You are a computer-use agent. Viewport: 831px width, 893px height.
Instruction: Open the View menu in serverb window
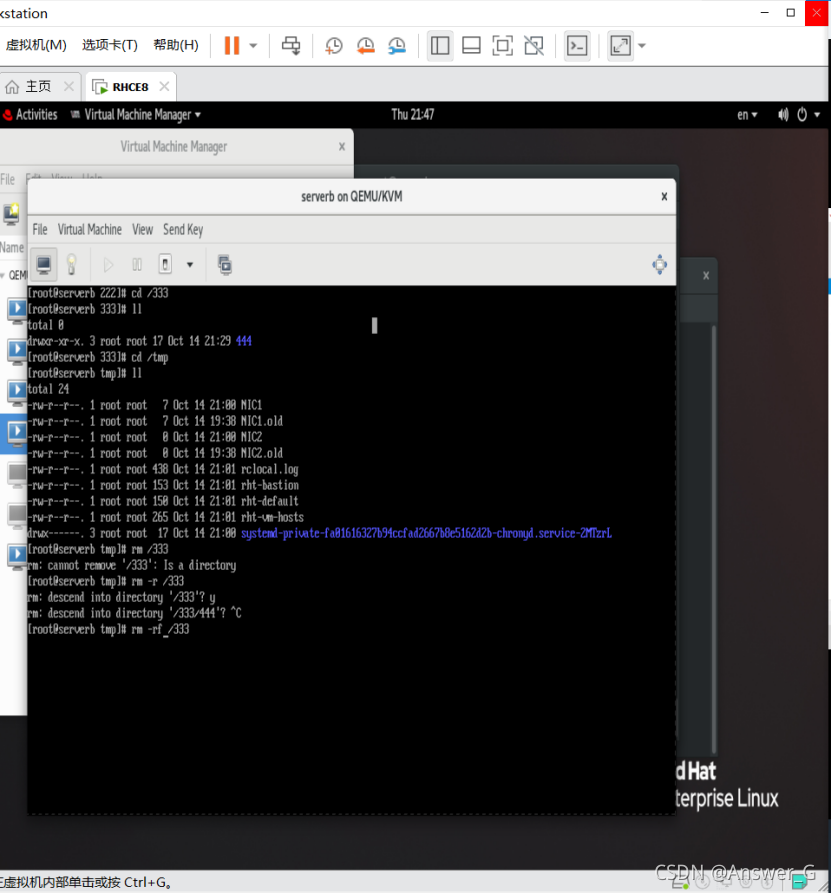[142, 230]
